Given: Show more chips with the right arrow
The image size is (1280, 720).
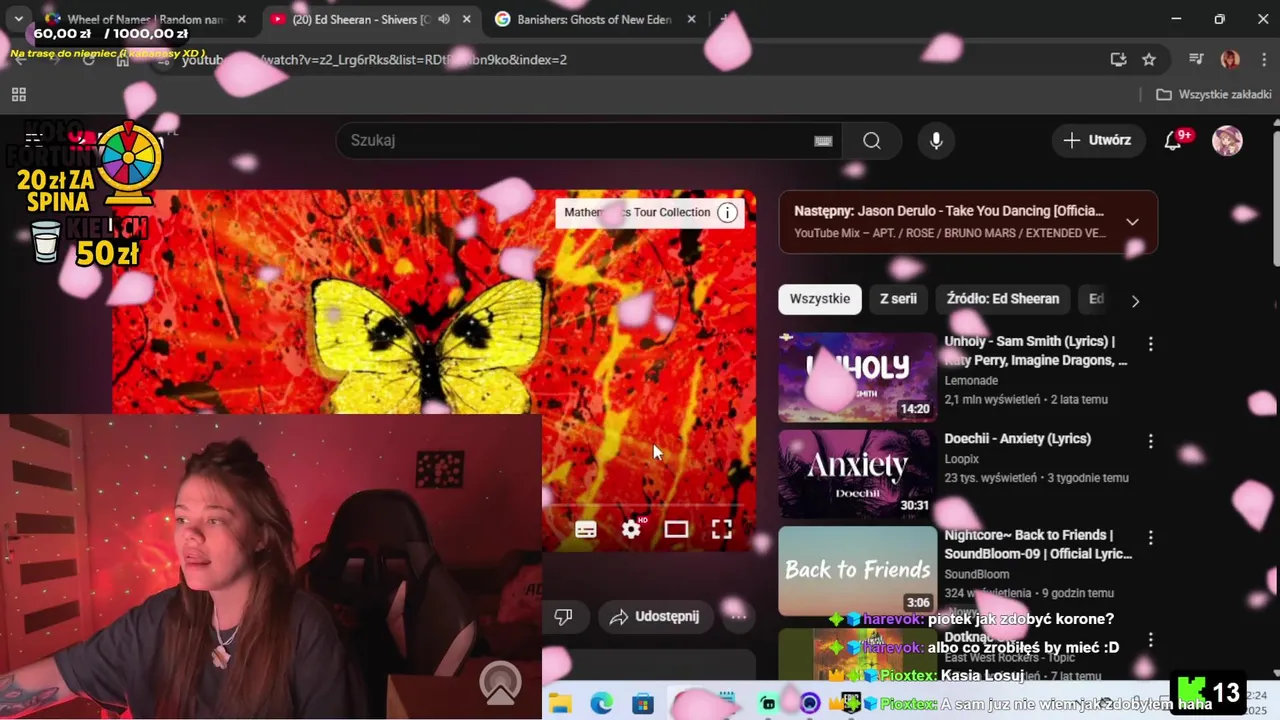Looking at the screenshot, I should [x=1135, y=301].
